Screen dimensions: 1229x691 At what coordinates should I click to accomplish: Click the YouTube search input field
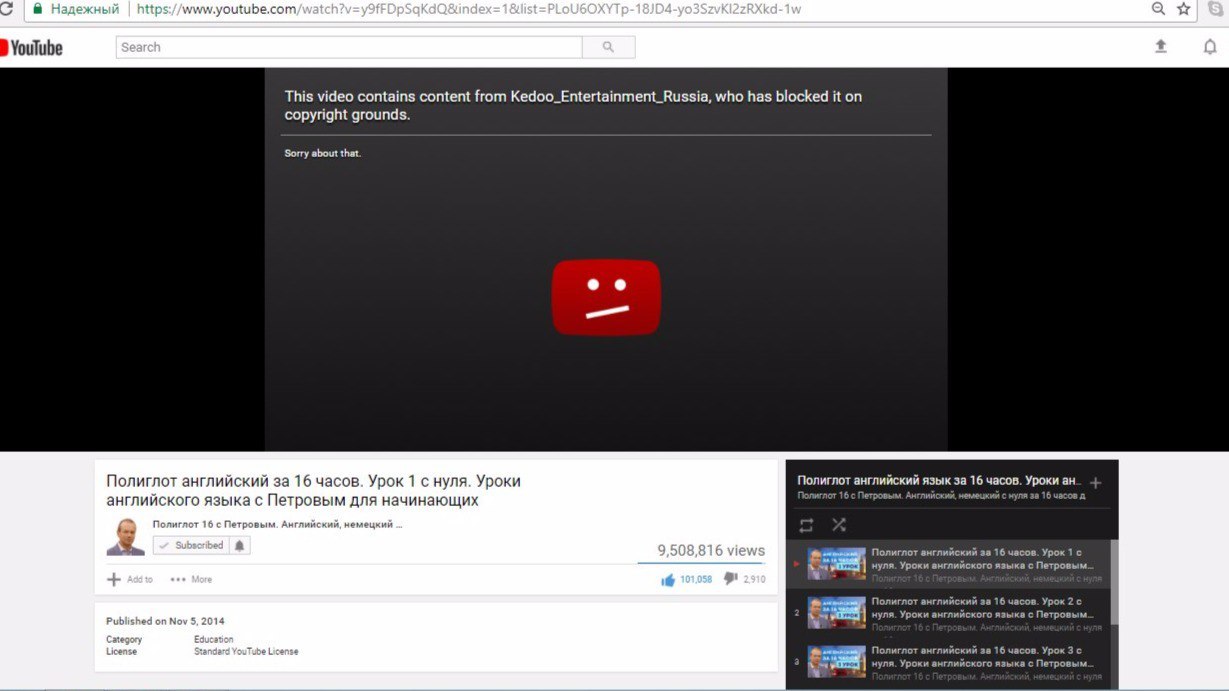click(349, 47)
